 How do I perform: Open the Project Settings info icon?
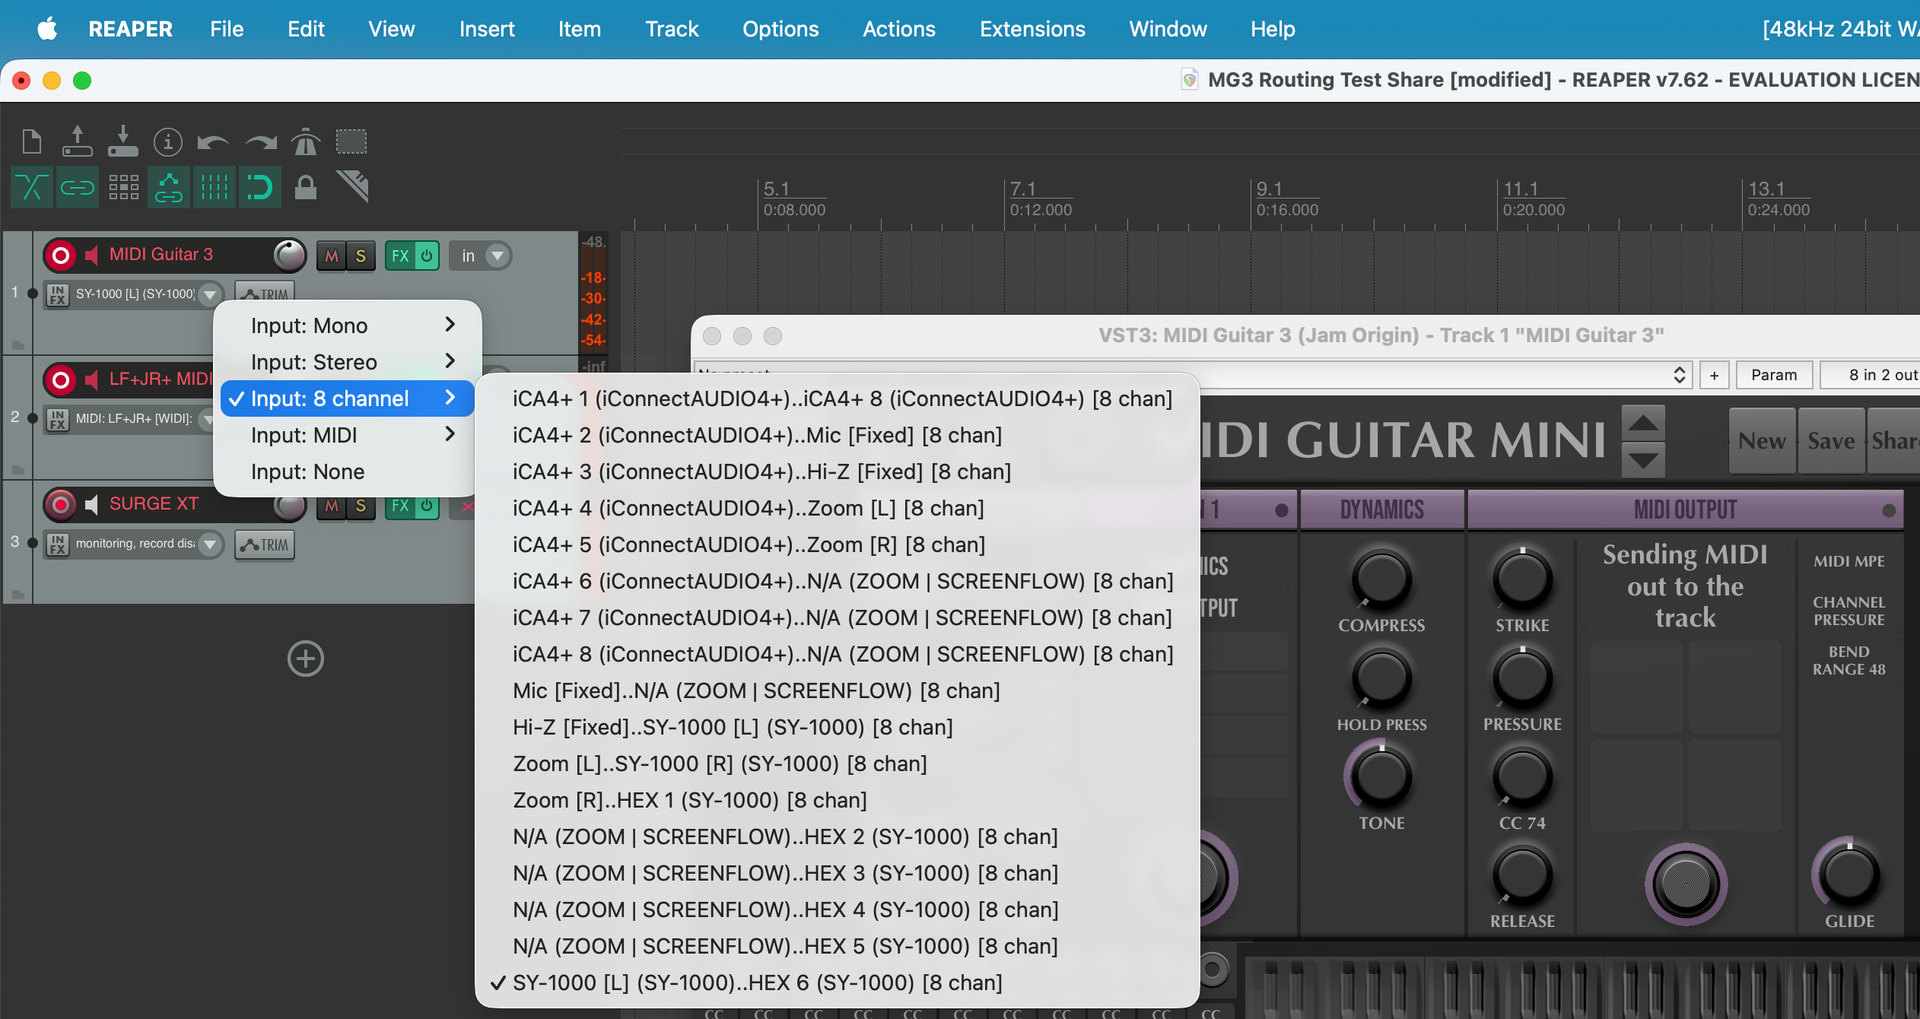pyautogui.click(x=167, y=142)
